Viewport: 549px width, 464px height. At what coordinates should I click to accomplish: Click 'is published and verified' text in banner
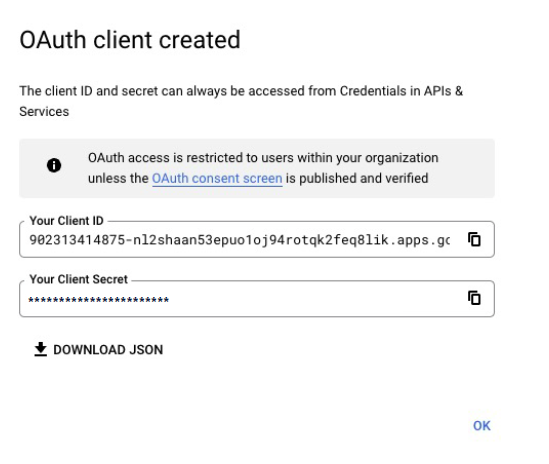(x=357, y=178)
